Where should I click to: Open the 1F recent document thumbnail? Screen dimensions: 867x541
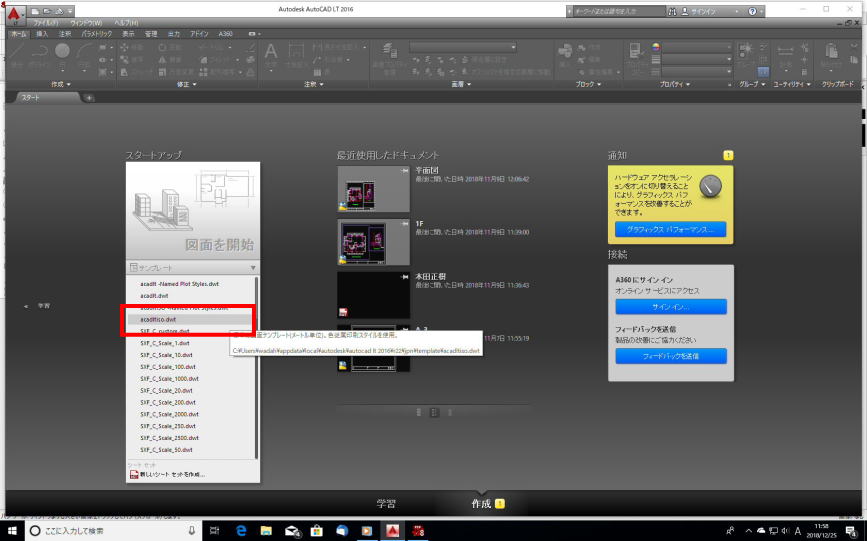click(374, 242)
